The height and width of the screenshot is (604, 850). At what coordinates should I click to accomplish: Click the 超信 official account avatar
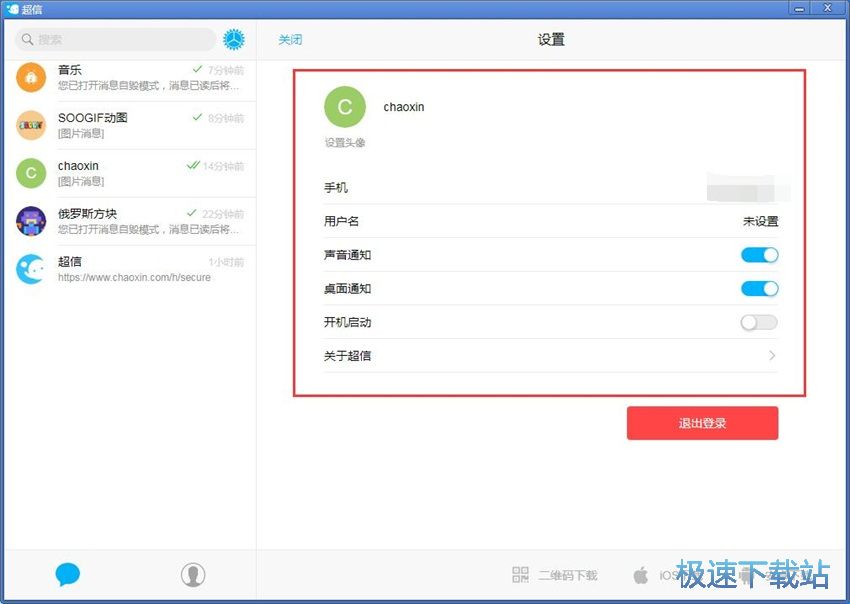(x=31, y=269)
